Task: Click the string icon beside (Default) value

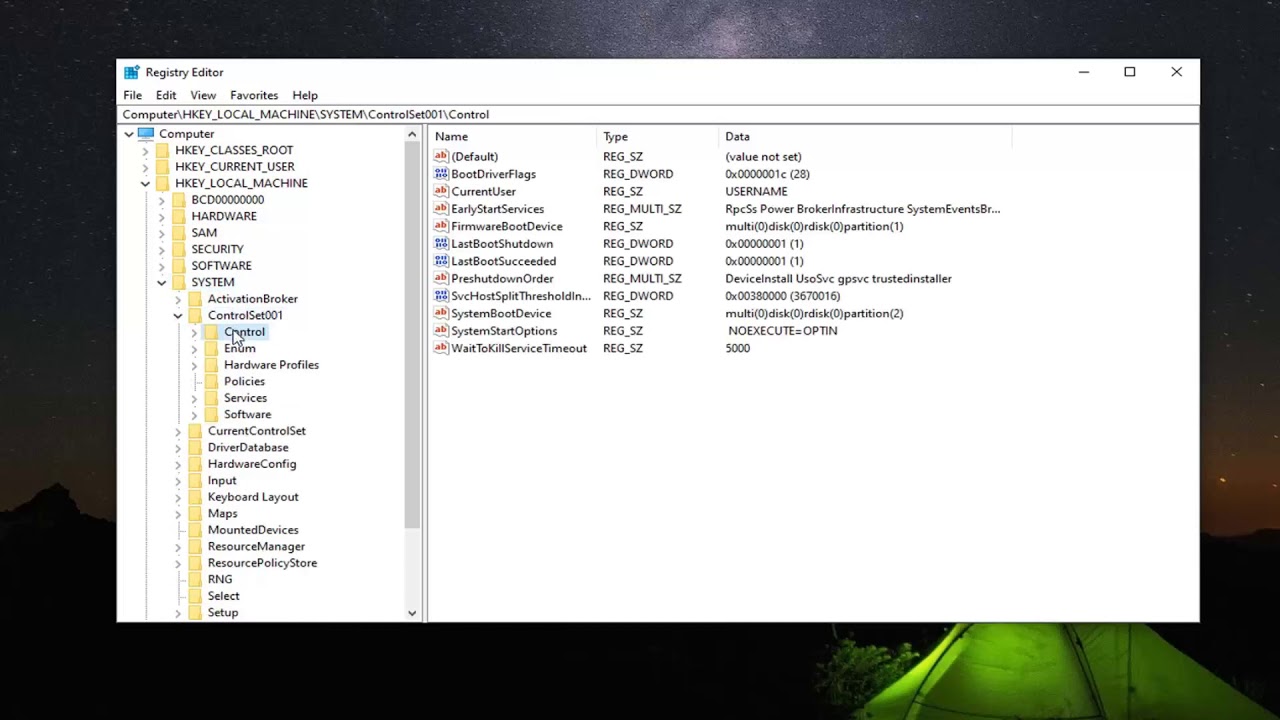Action: coord(441,156)
